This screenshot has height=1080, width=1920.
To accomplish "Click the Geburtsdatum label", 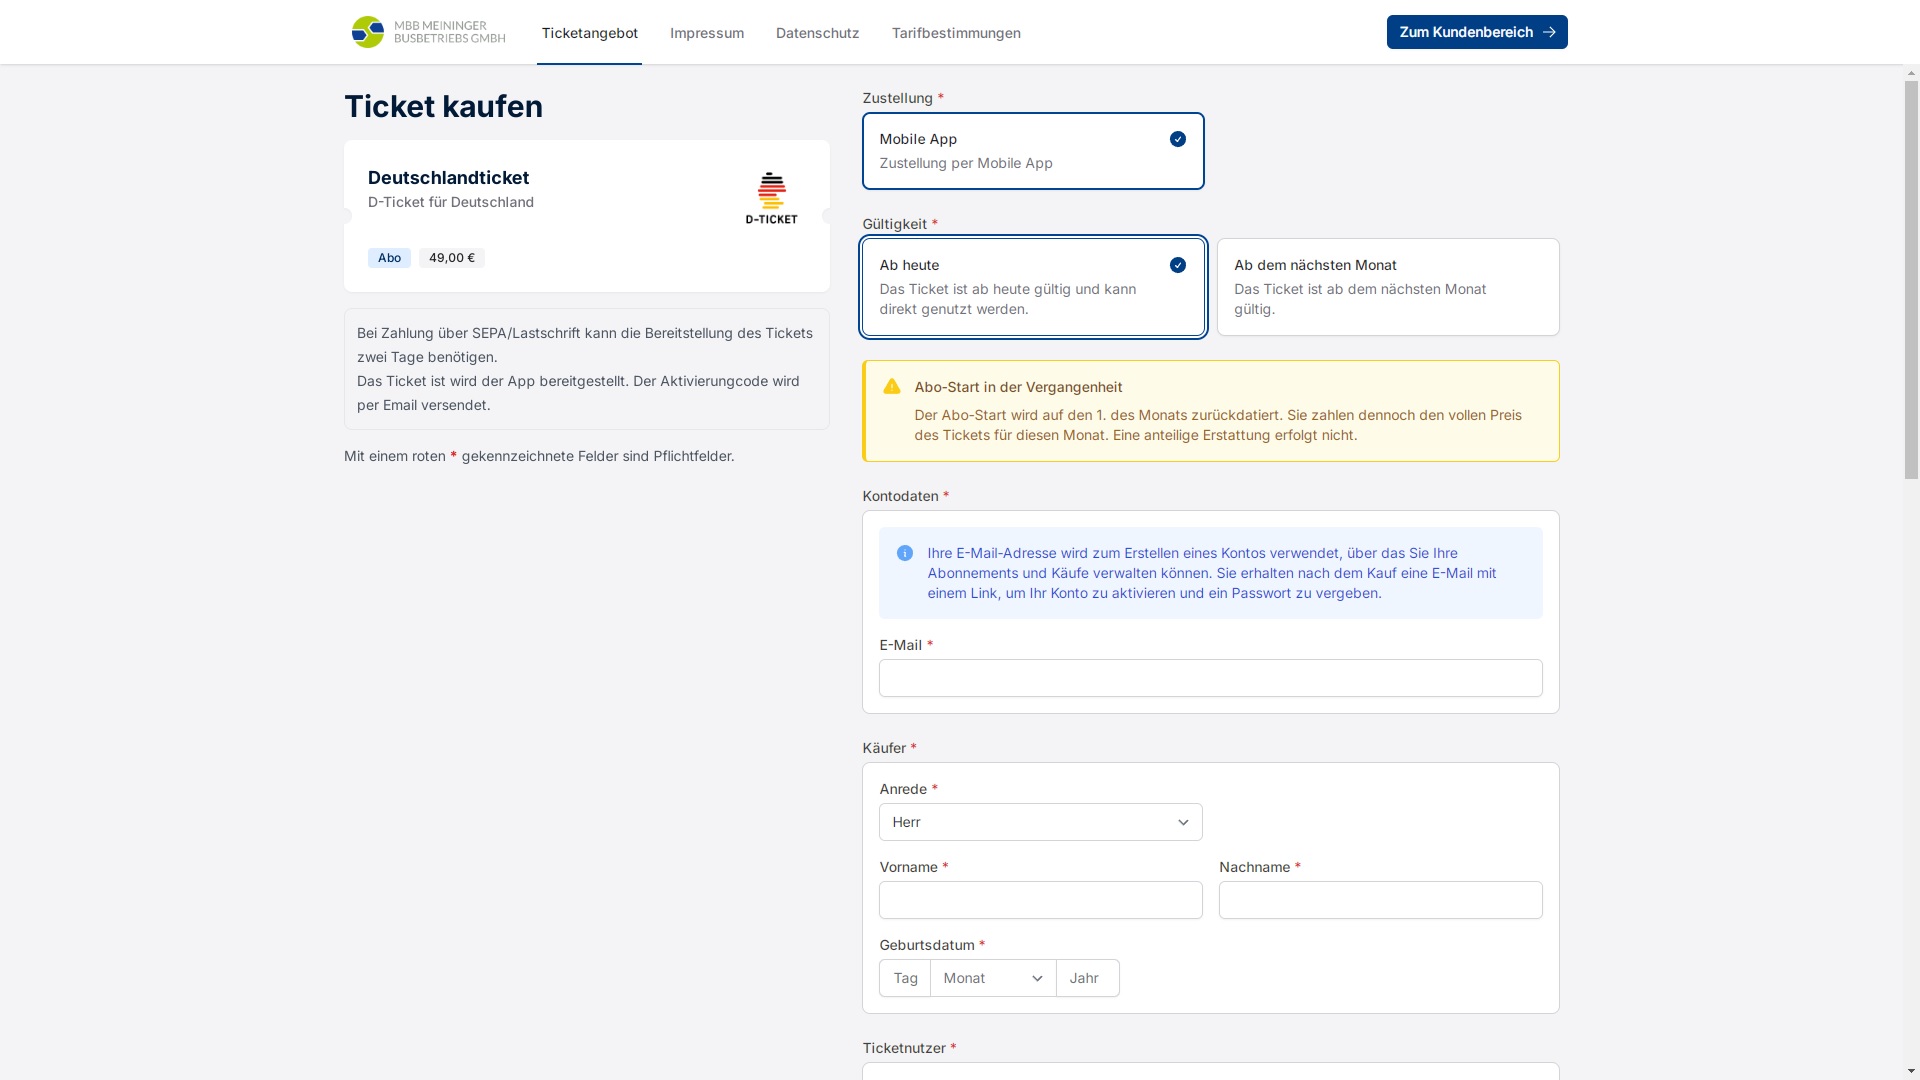I will click(926, 945).
